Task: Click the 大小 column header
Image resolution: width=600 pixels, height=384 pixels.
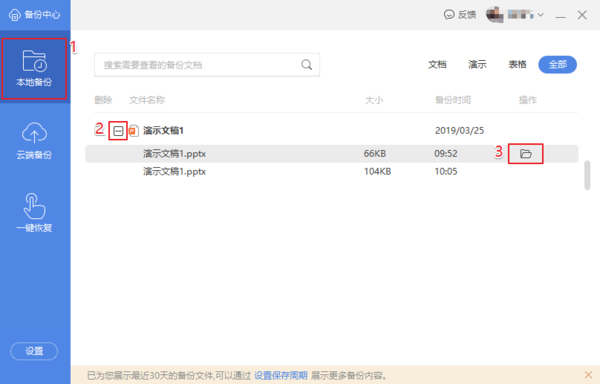Action: [374, 100]
